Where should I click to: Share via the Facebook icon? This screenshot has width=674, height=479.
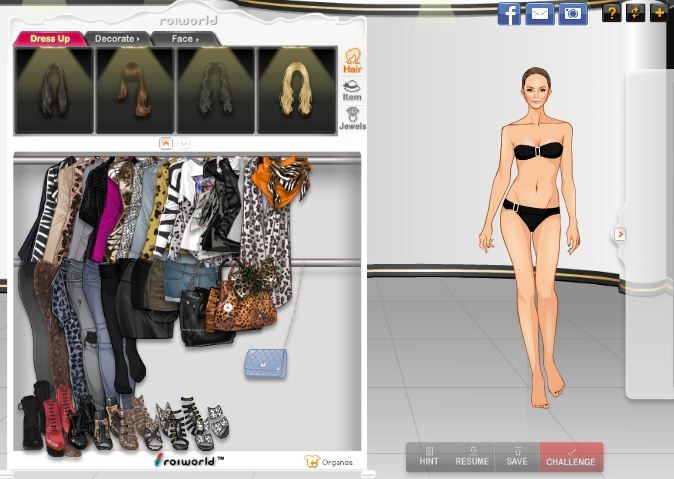(x=509, y=14)
